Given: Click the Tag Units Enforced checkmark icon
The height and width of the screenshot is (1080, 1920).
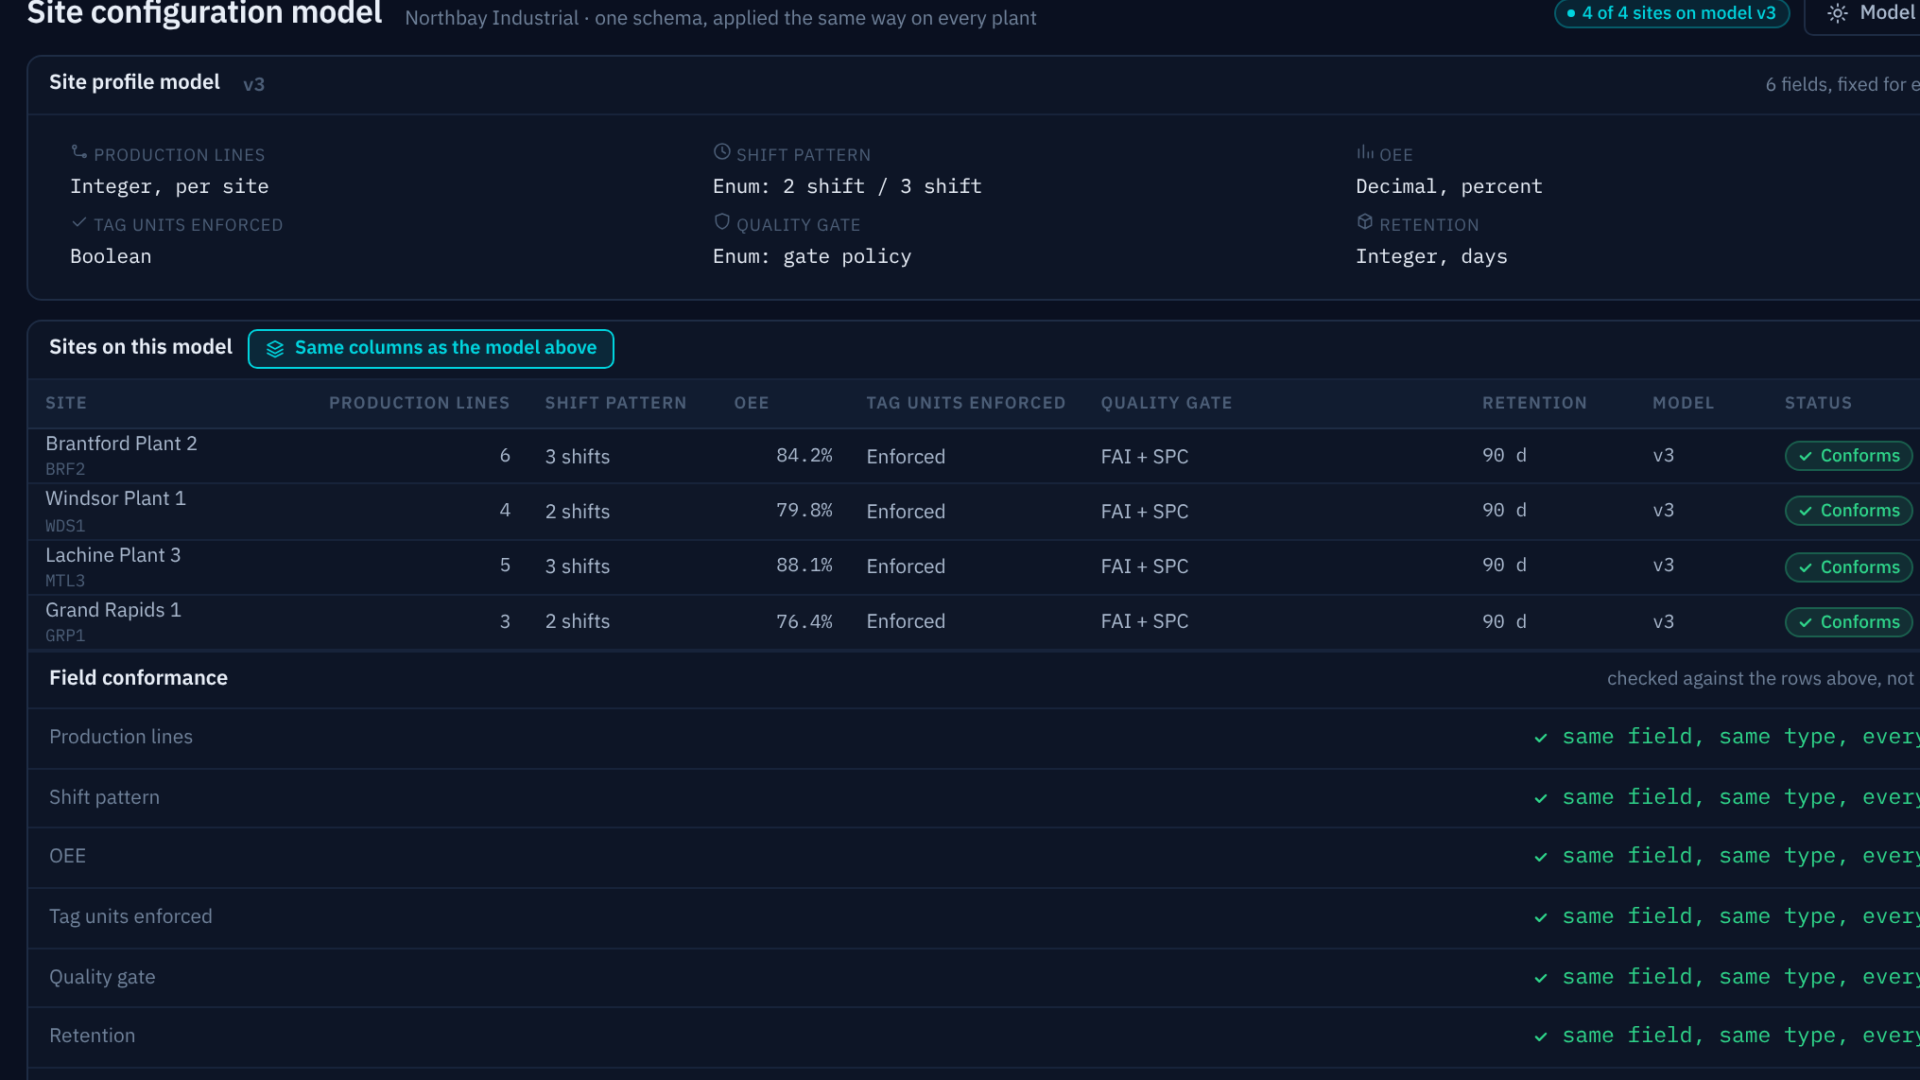Looking at the screenshot, I should coord(79,222).
